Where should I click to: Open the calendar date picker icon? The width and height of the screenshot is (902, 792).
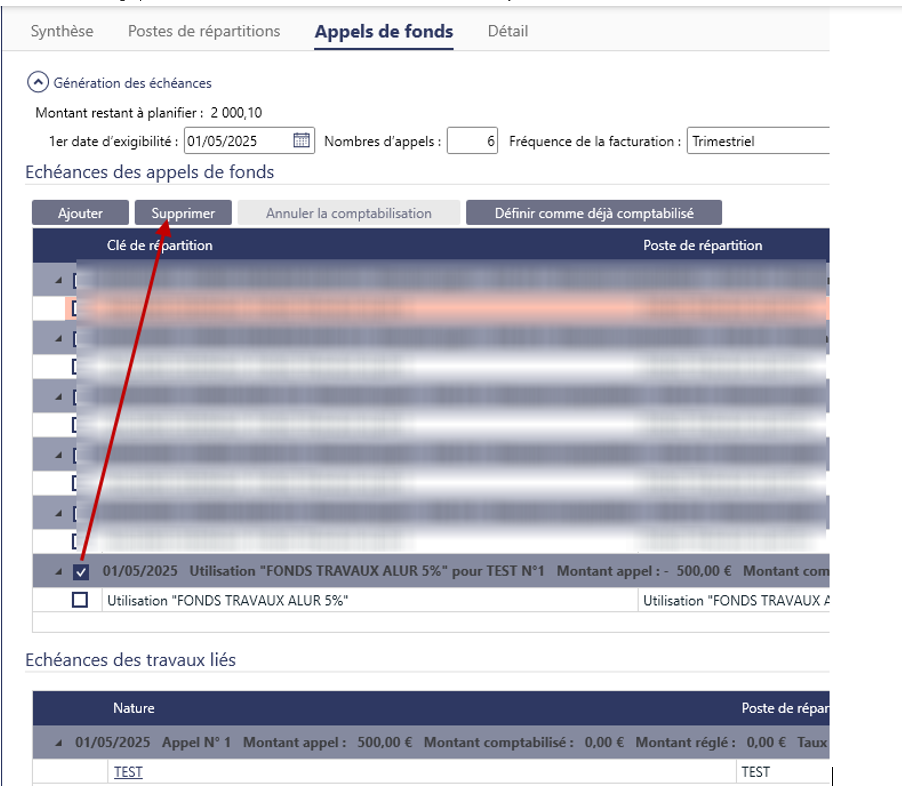coord(301,141)
